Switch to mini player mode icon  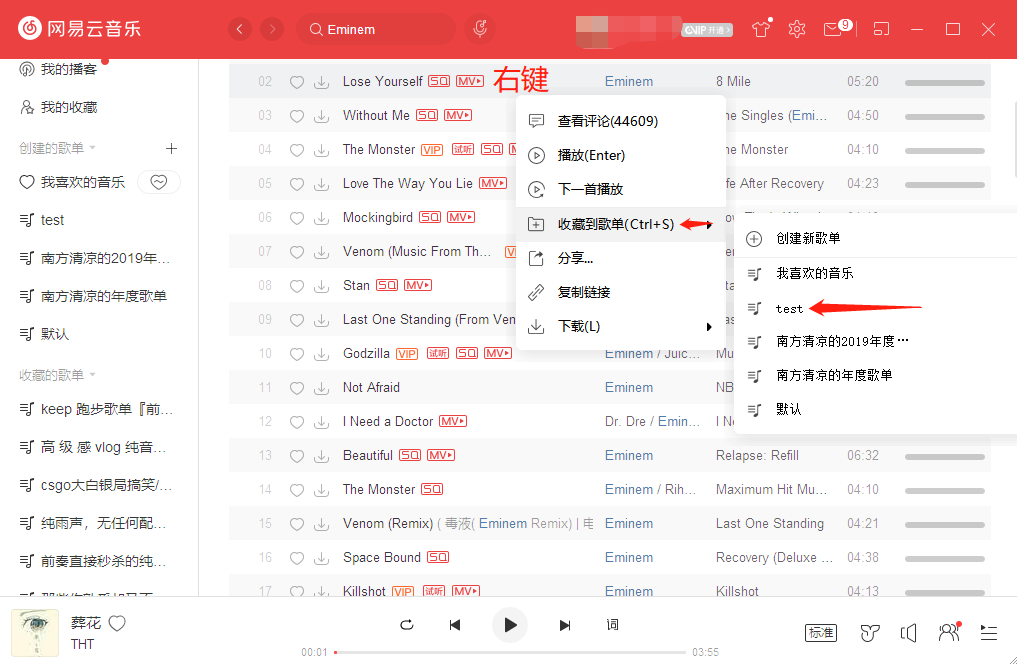(881, 29)
